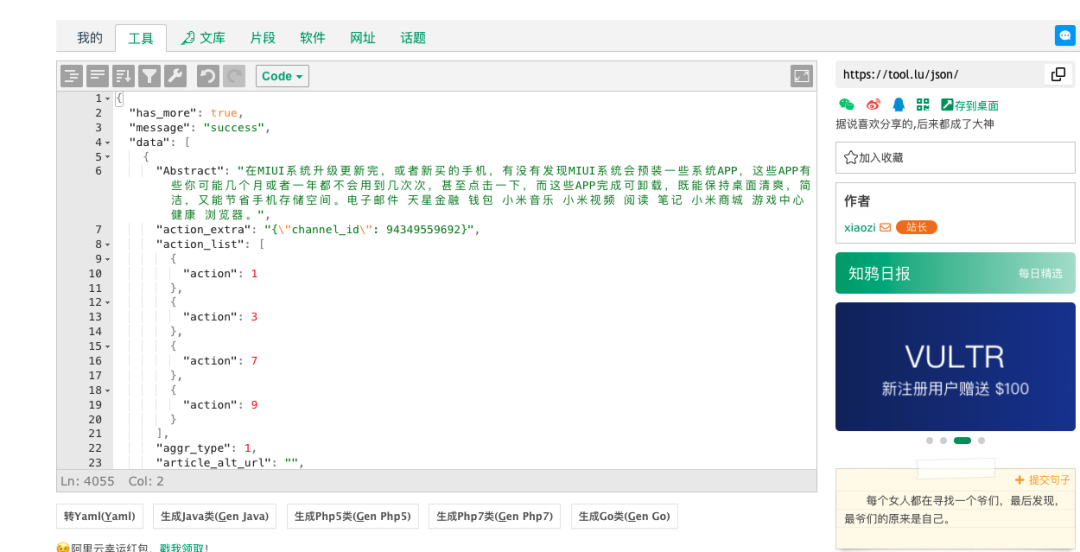Click 提交句子 submit sentence link
The width and height of the screenshot is (1080, 552).
(1043, 480)
